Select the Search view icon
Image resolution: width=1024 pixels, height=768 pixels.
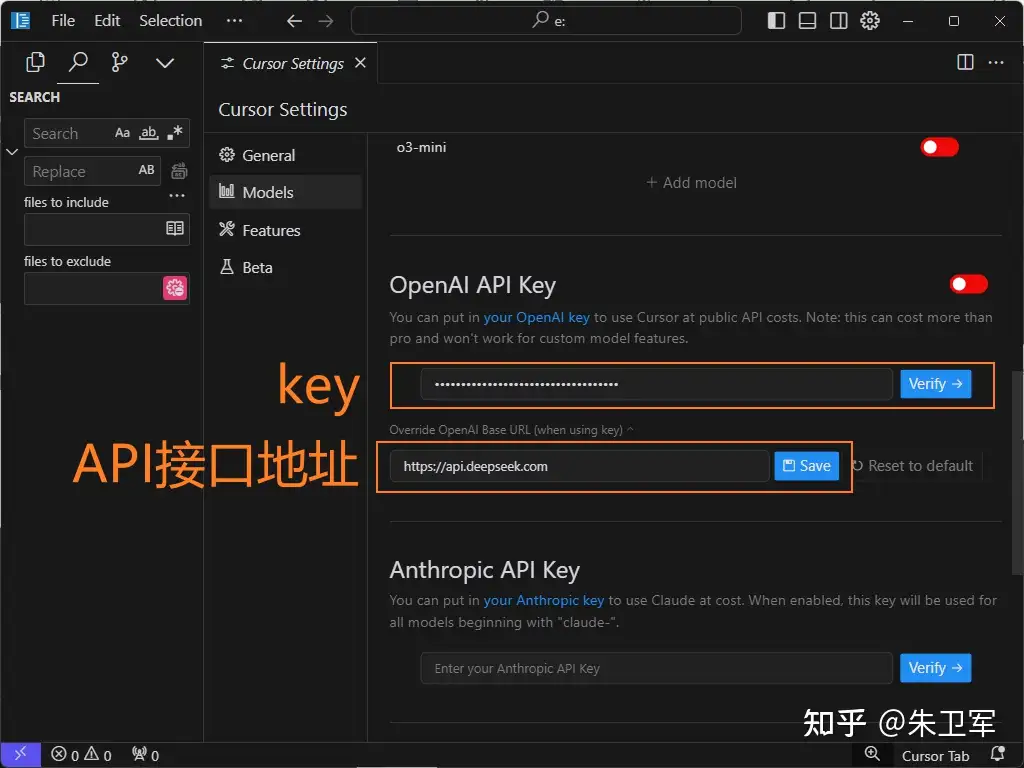tap(78, 63)
